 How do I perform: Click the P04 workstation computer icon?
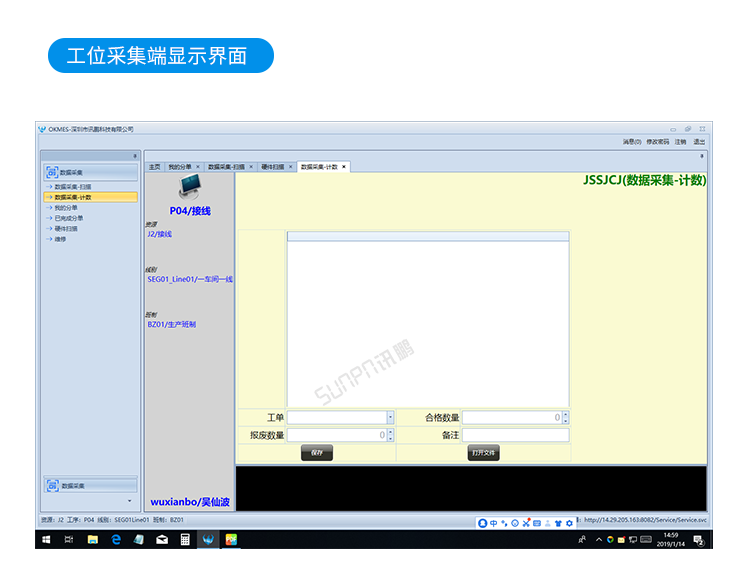pyautogui.click(x=189, y=187)
